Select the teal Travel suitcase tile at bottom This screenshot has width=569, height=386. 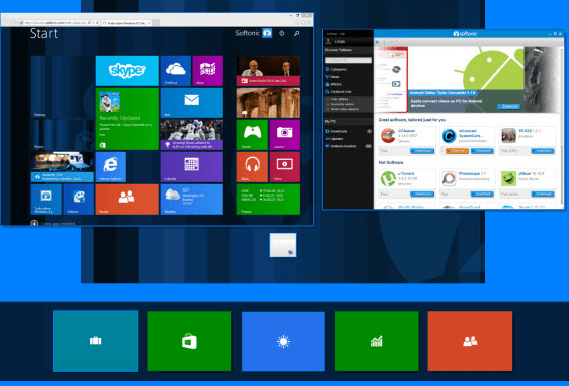[95, 341]
